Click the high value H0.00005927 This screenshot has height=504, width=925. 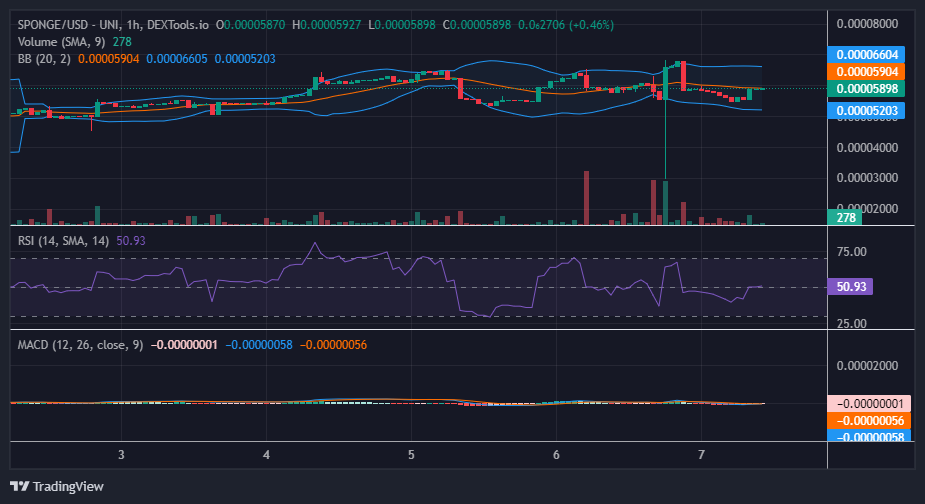coord(326,25)
